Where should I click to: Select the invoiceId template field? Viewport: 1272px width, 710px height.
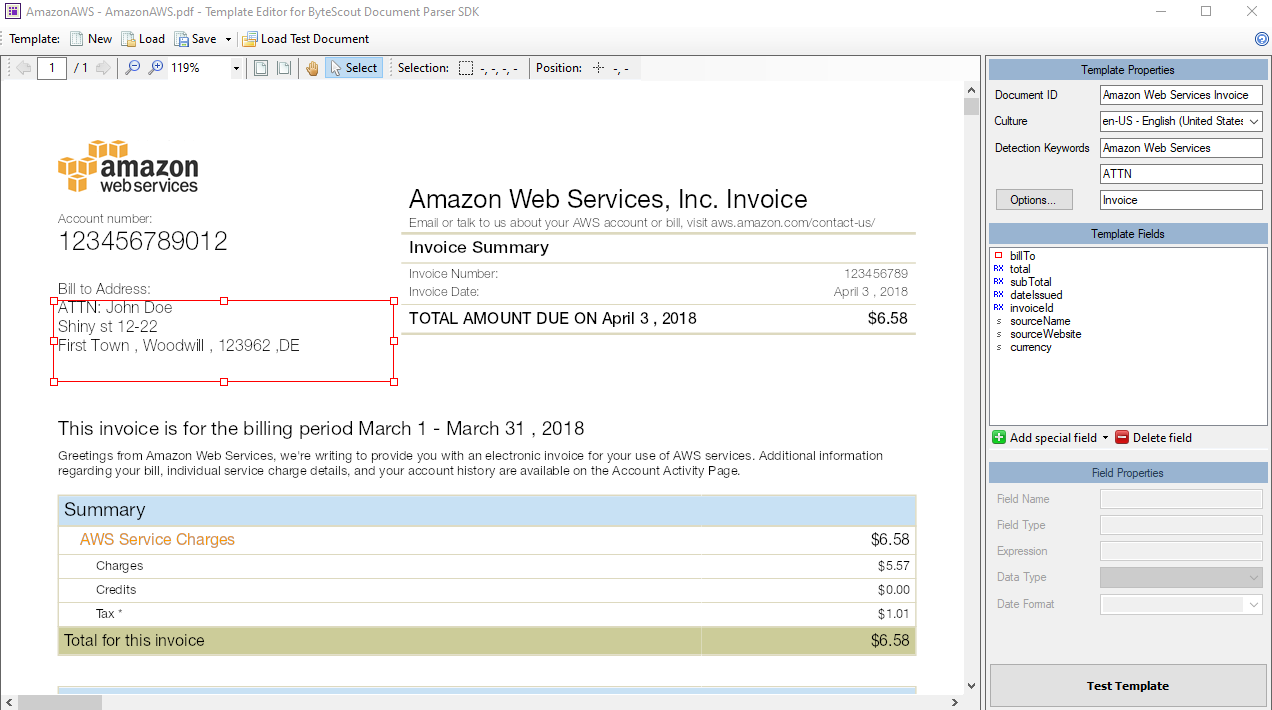[1031, 308]
